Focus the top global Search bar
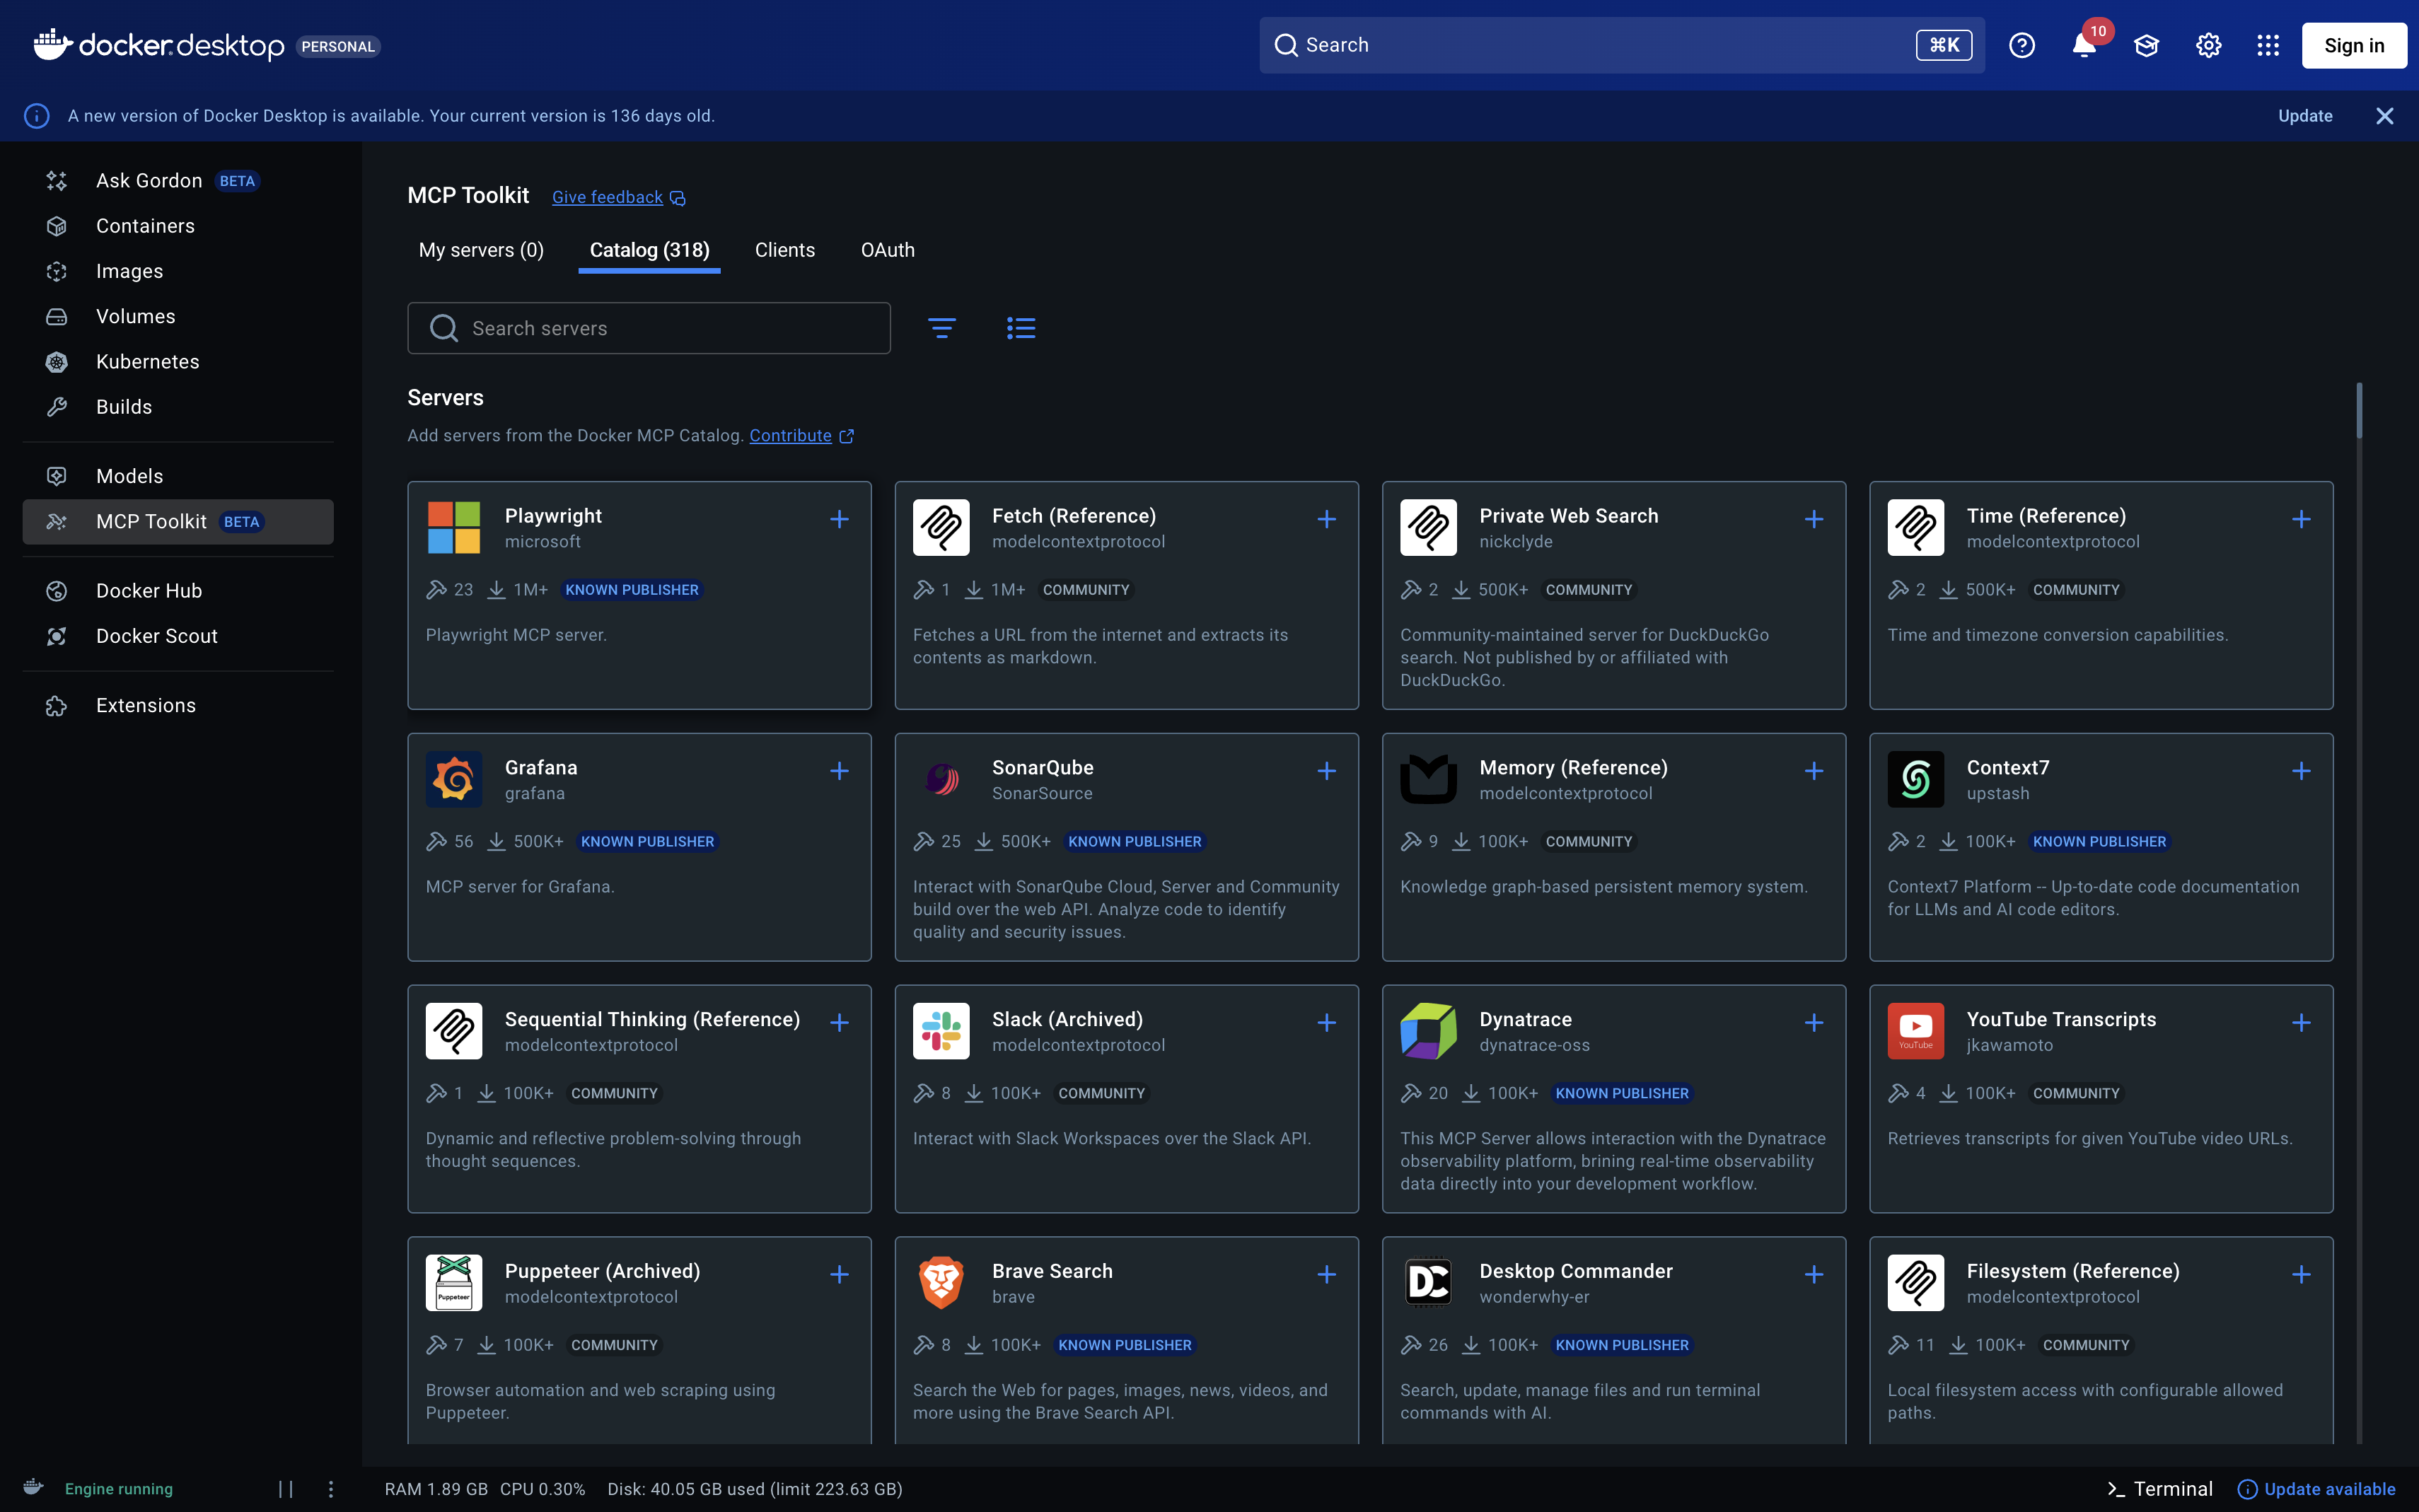Image resolution: width=2419 pixels, height=1512 pixels. 1621,46
